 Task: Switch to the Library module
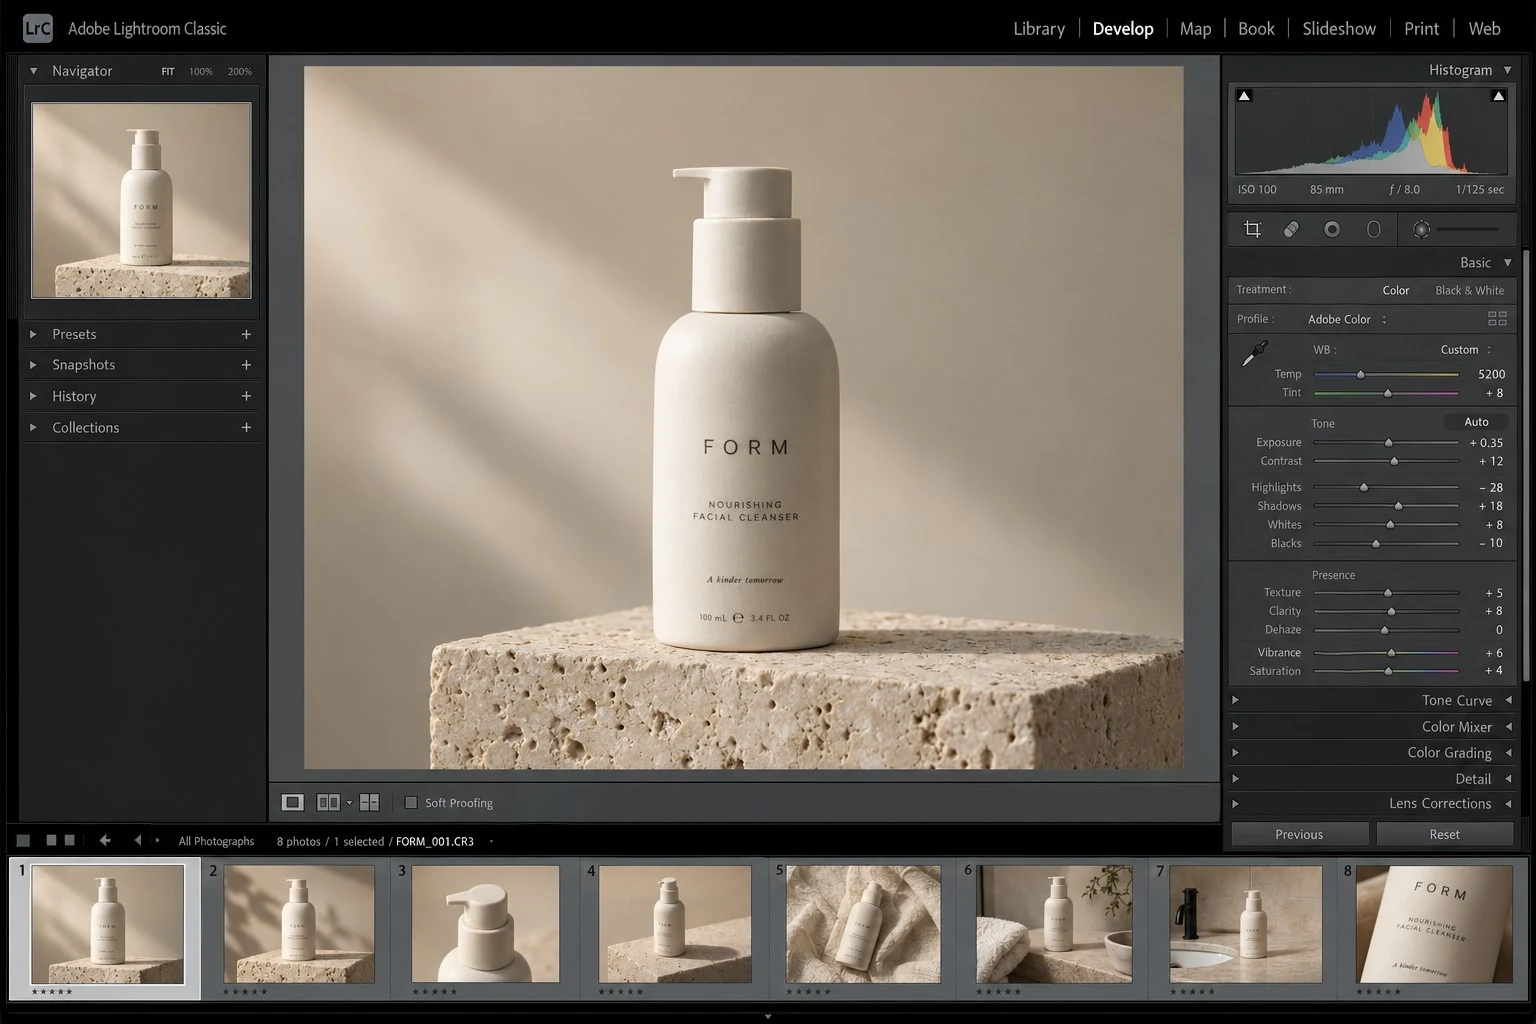point(1039,29)
